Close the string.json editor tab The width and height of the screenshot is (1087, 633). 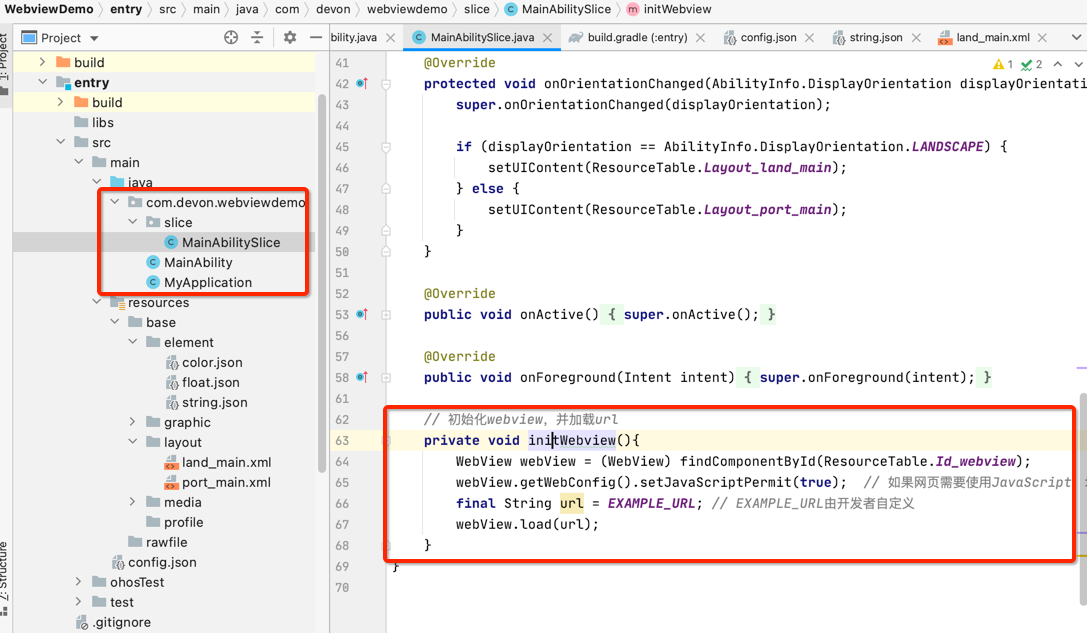click(x=917, y=36)
